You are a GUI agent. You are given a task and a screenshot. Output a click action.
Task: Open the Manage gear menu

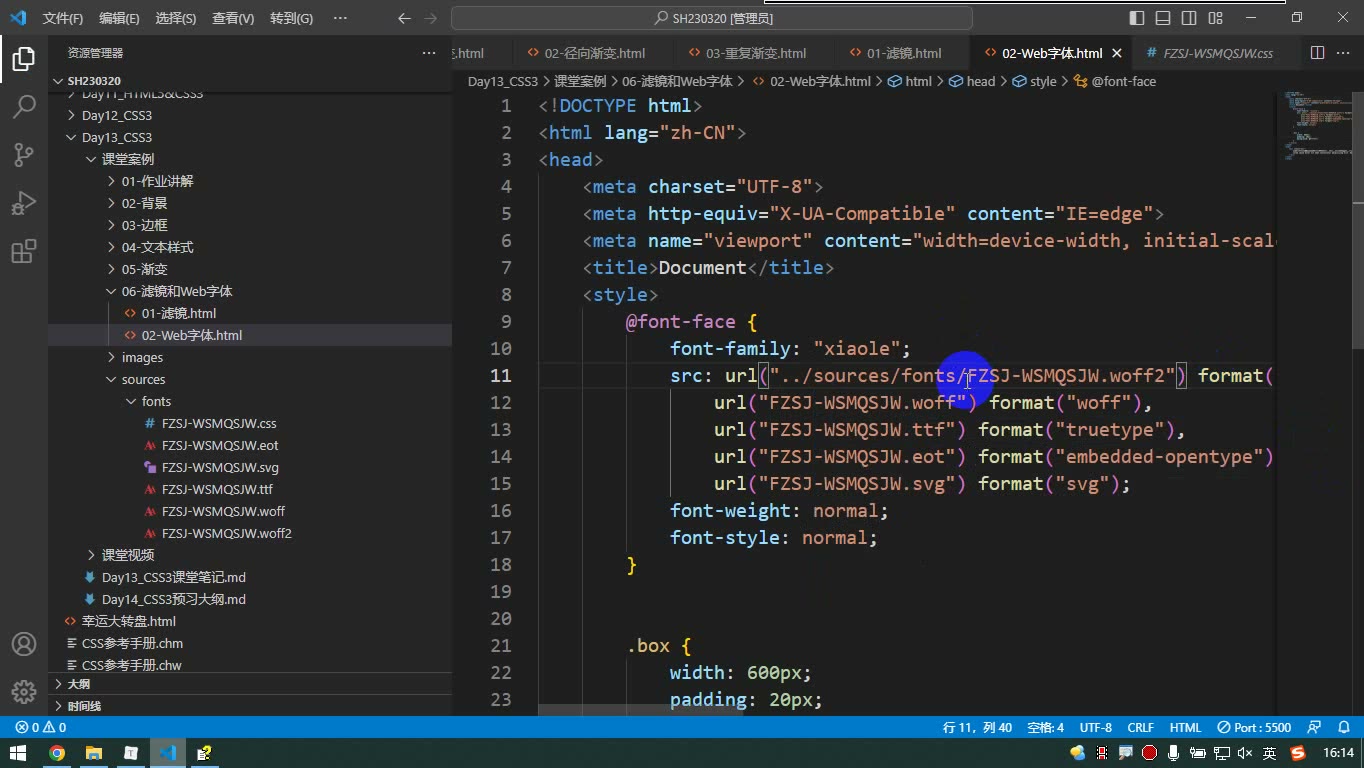click(x=24, y=691)
